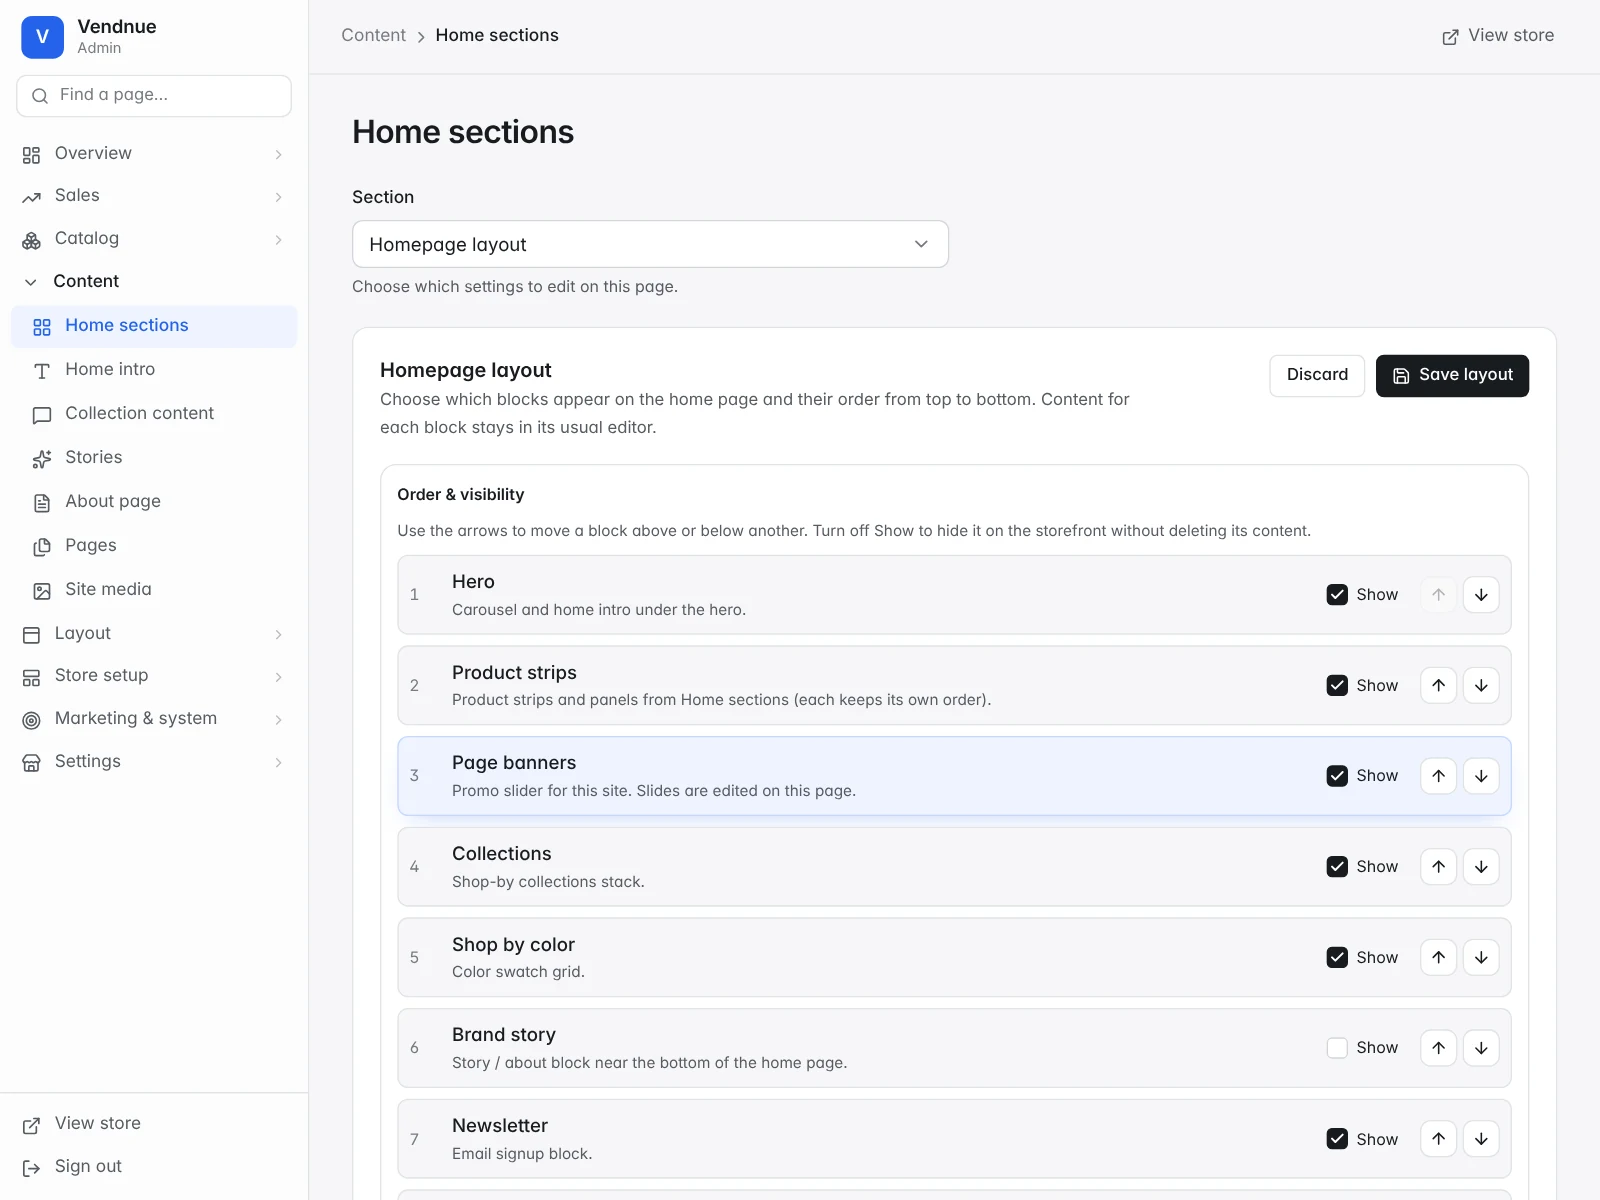The height and width of the screenshot is (1200, 1600).
Task: Click Content in the breadcrumb
Action: click(x=373, y=36)
